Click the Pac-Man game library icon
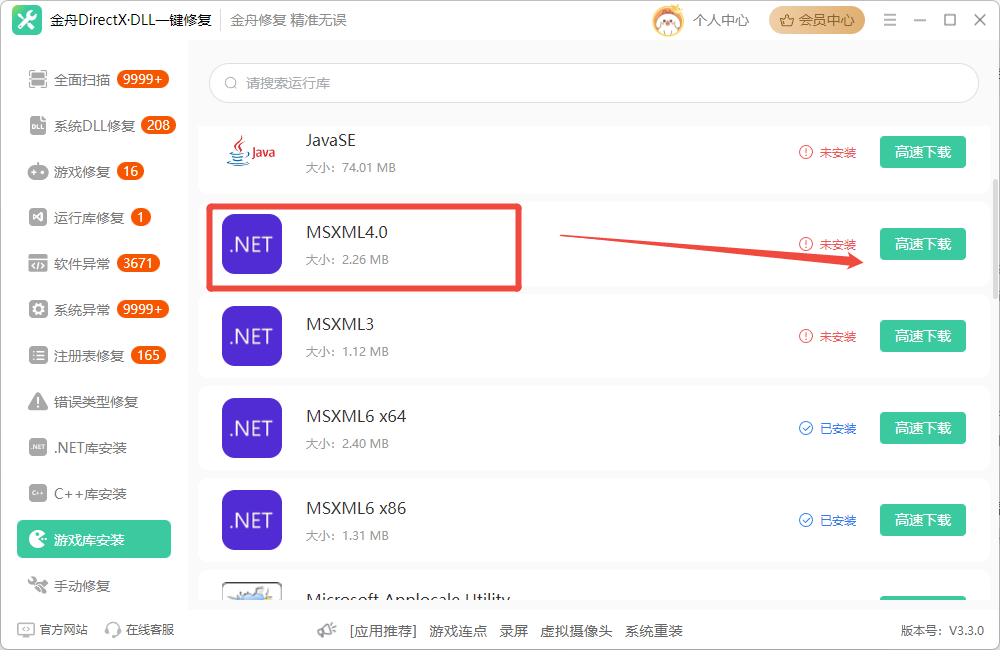Viewport: 1000px width, 650px height. [x=38, y=539]
